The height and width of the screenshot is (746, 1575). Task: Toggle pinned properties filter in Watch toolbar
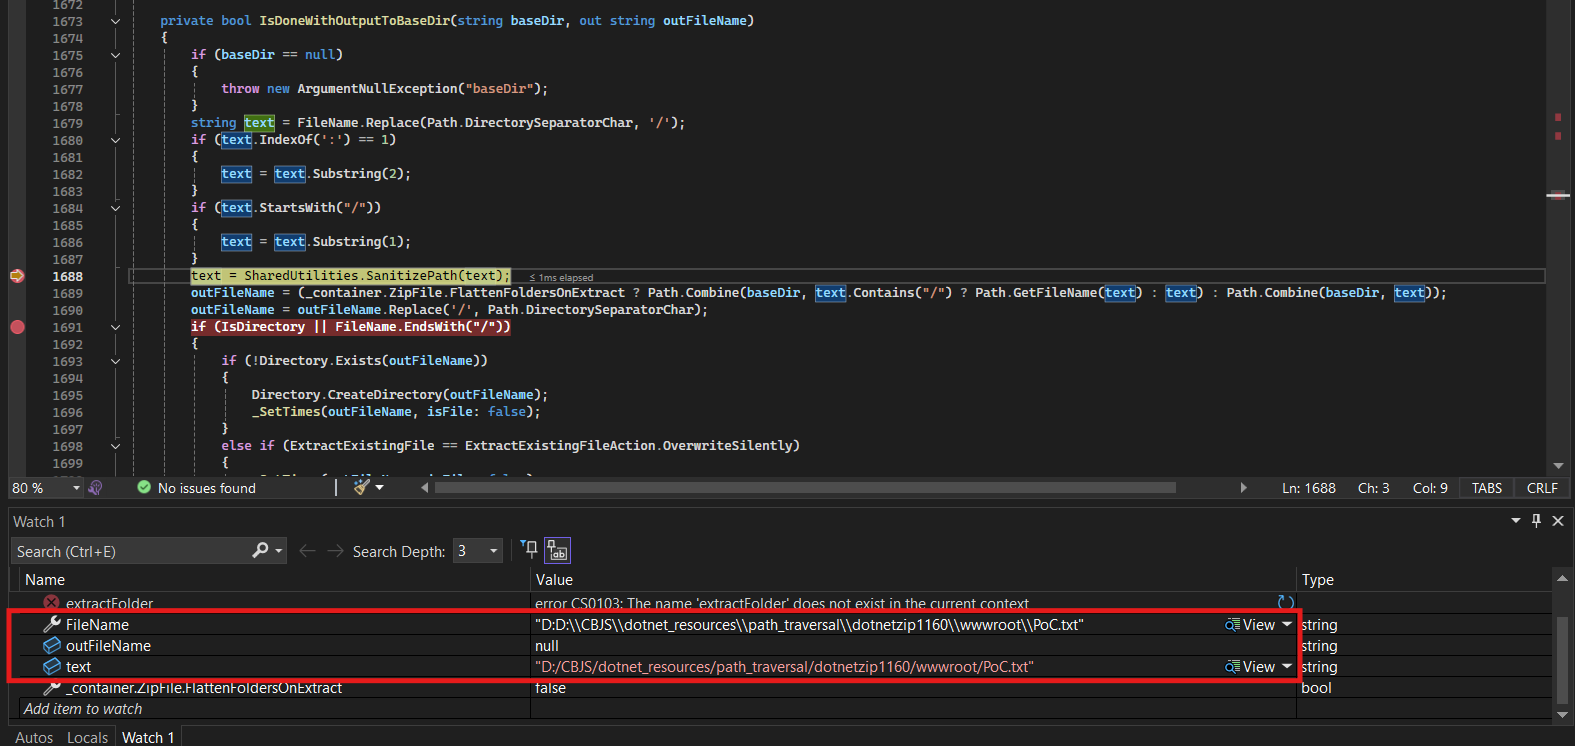(x=530, y=549)
